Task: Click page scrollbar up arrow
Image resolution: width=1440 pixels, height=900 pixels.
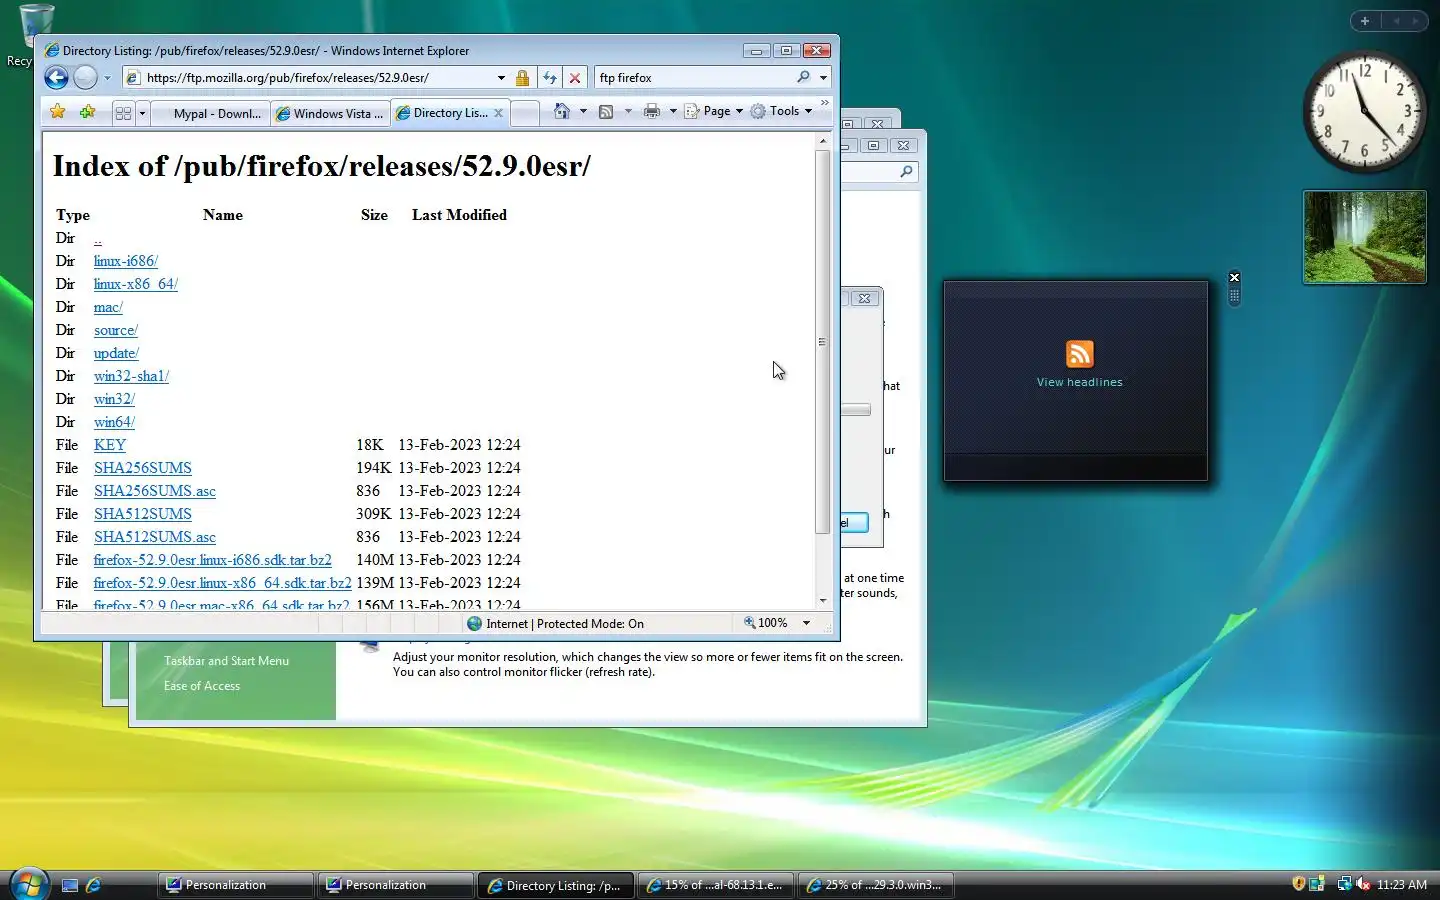Action: click(823, 141)
